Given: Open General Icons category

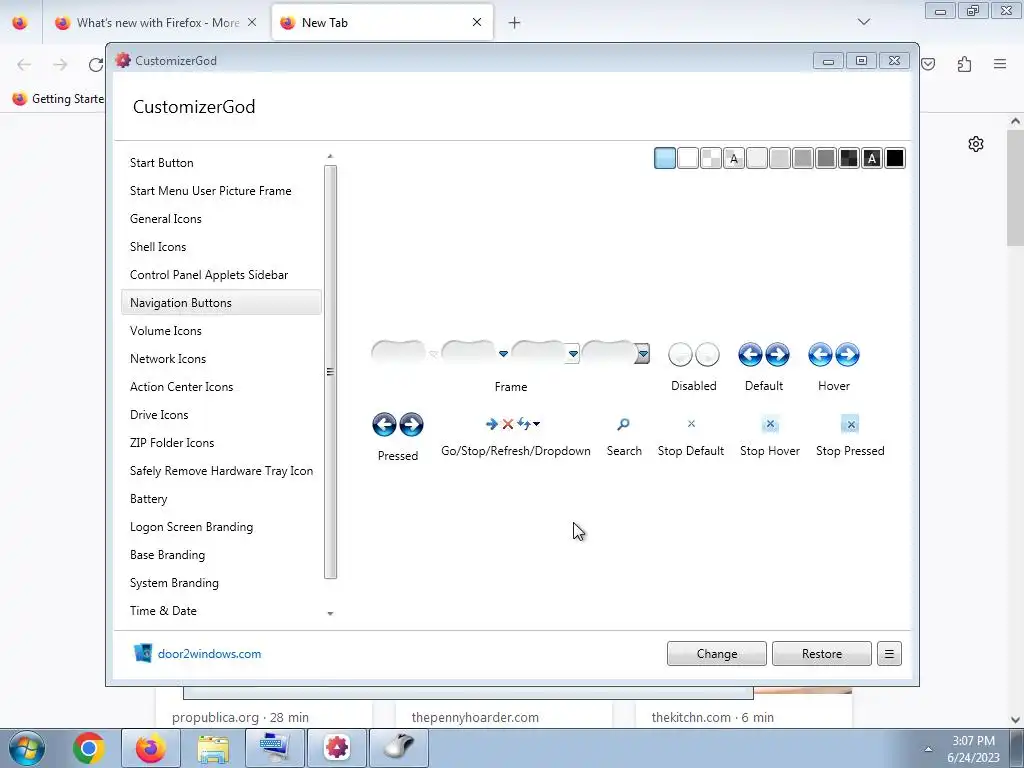Looking at the screenshot, I should pyautogui.click(x=221, y=219).
